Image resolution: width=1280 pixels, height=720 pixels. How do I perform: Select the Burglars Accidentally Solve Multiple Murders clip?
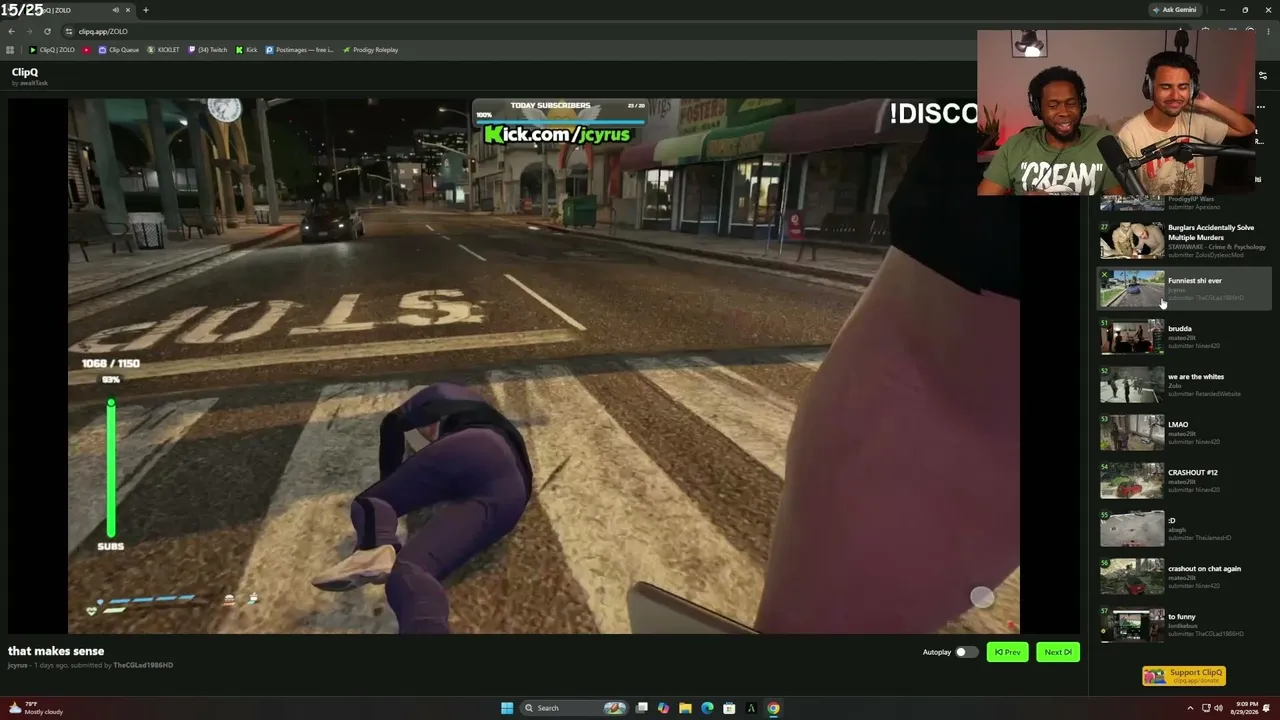coord(1185,240)
